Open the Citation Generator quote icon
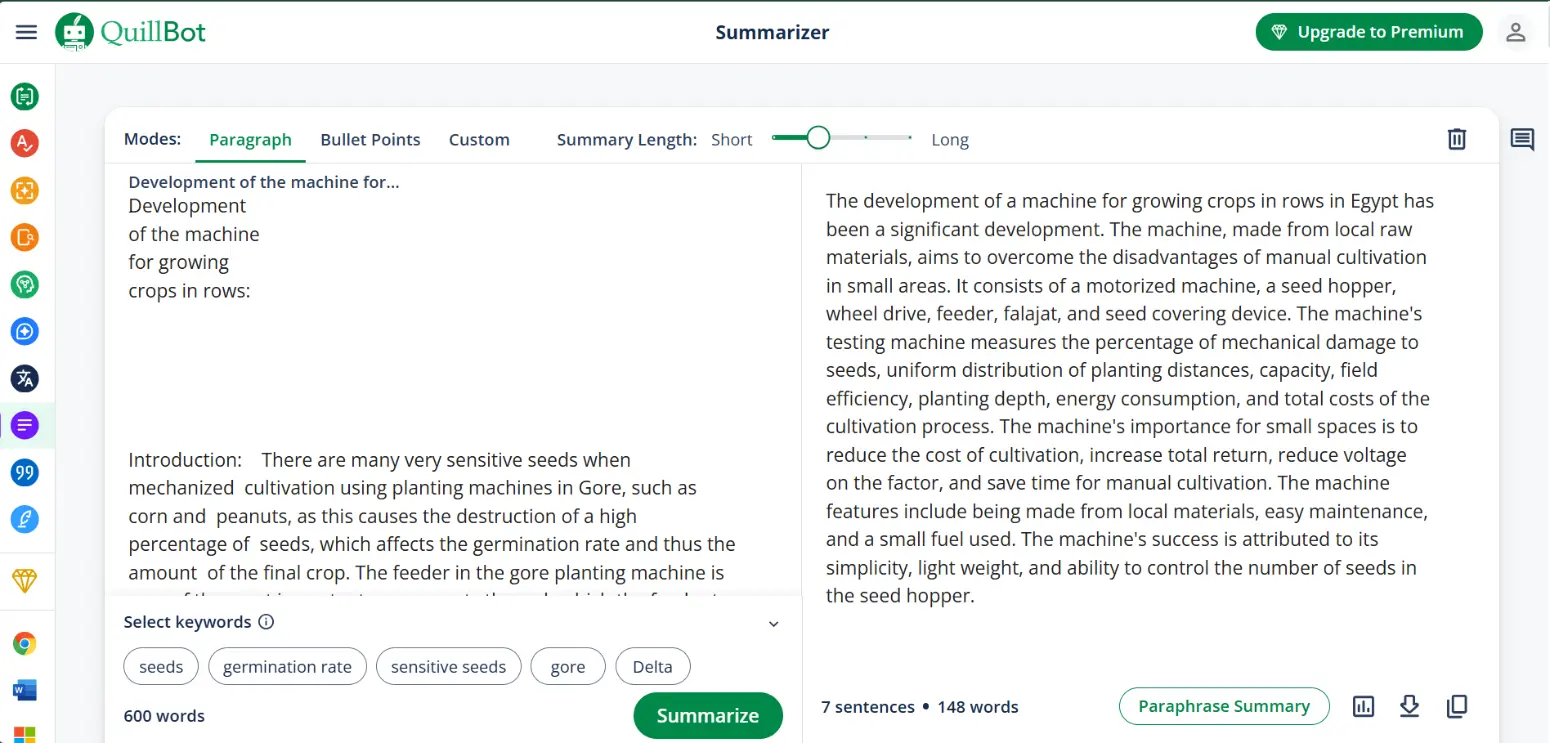 (25, 472)
